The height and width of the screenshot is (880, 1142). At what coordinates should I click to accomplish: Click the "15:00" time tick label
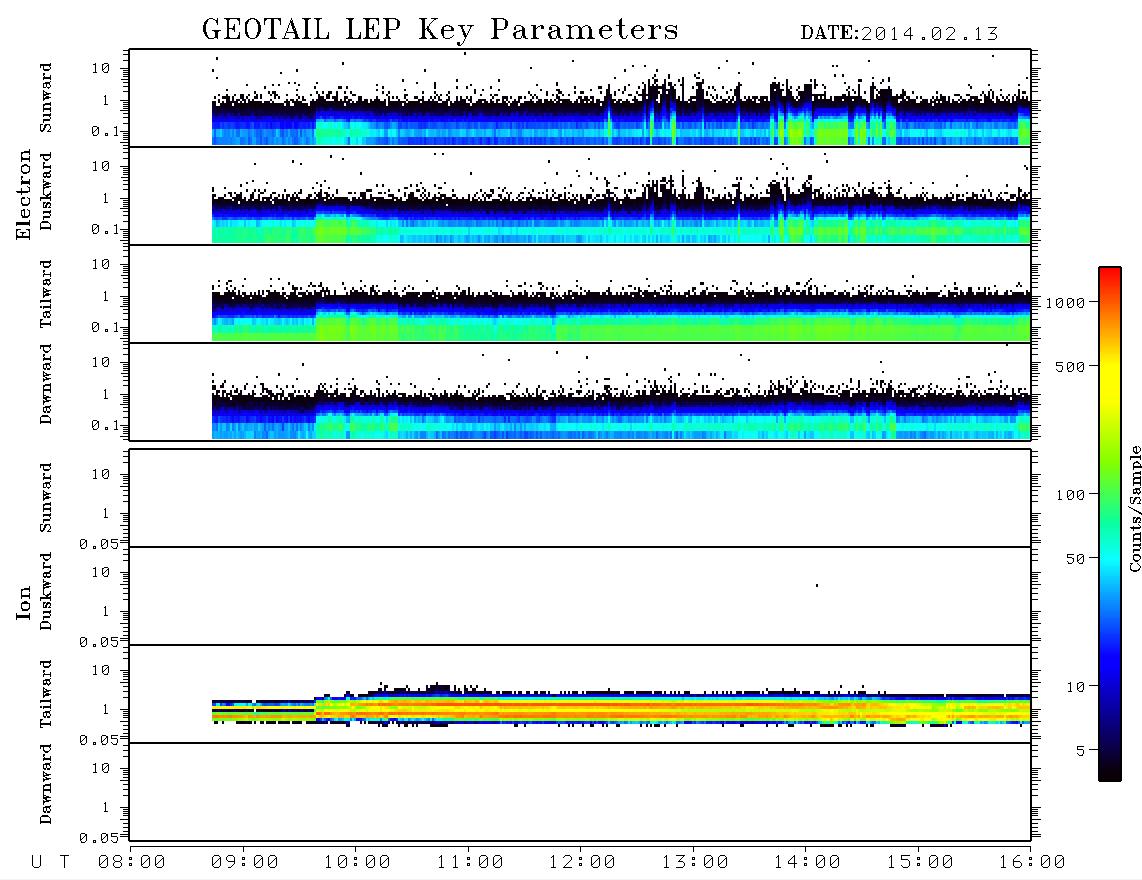(x=920, y=863)
